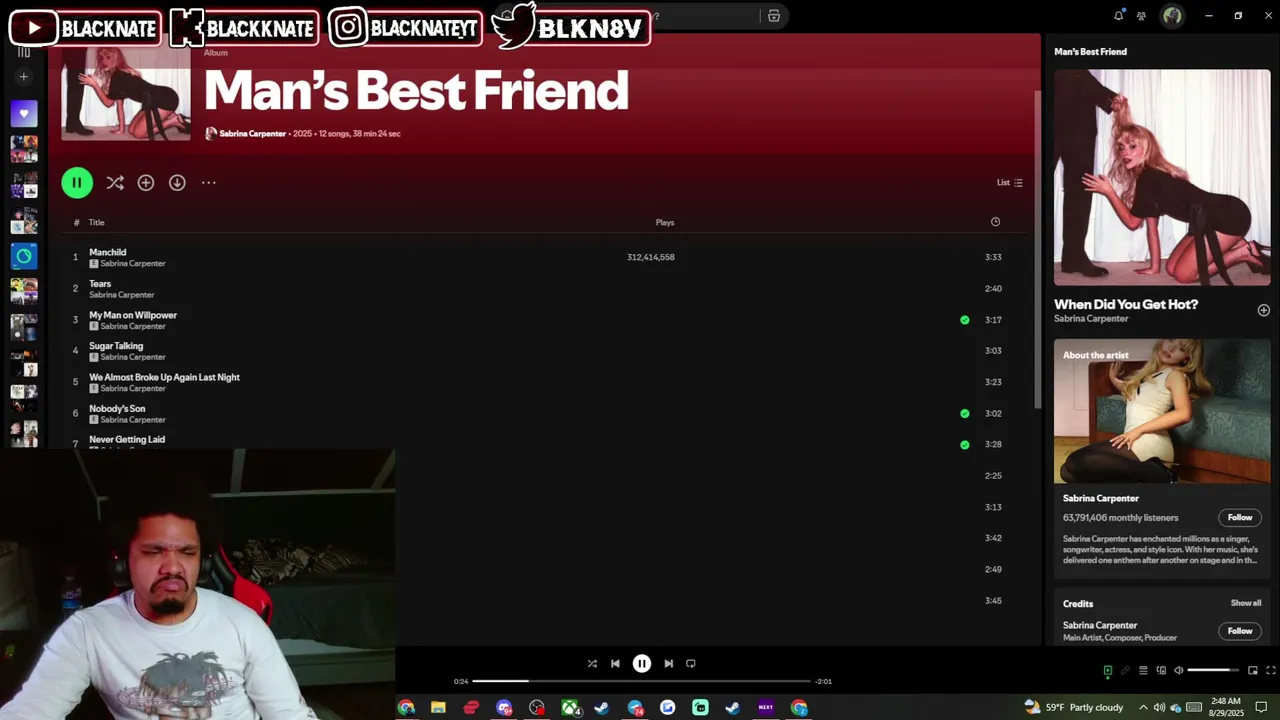
Task: Create a new playlist with the plus icon
Action: tap(24, 76)
